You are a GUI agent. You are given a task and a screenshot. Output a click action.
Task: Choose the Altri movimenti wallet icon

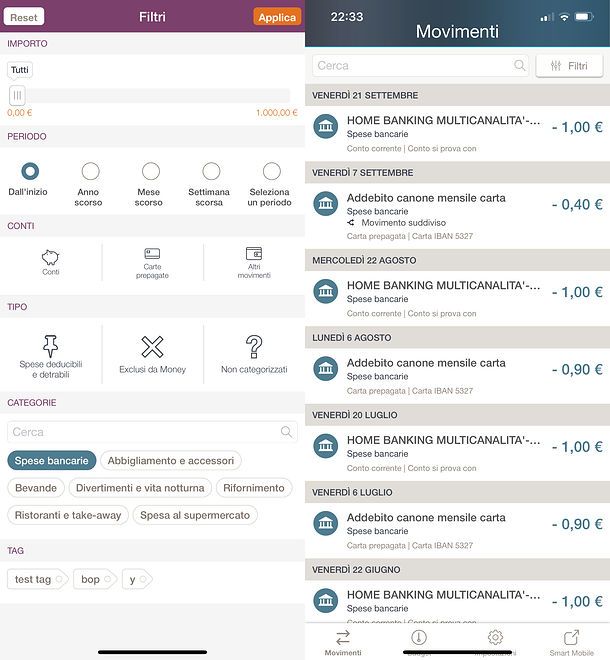254,253
